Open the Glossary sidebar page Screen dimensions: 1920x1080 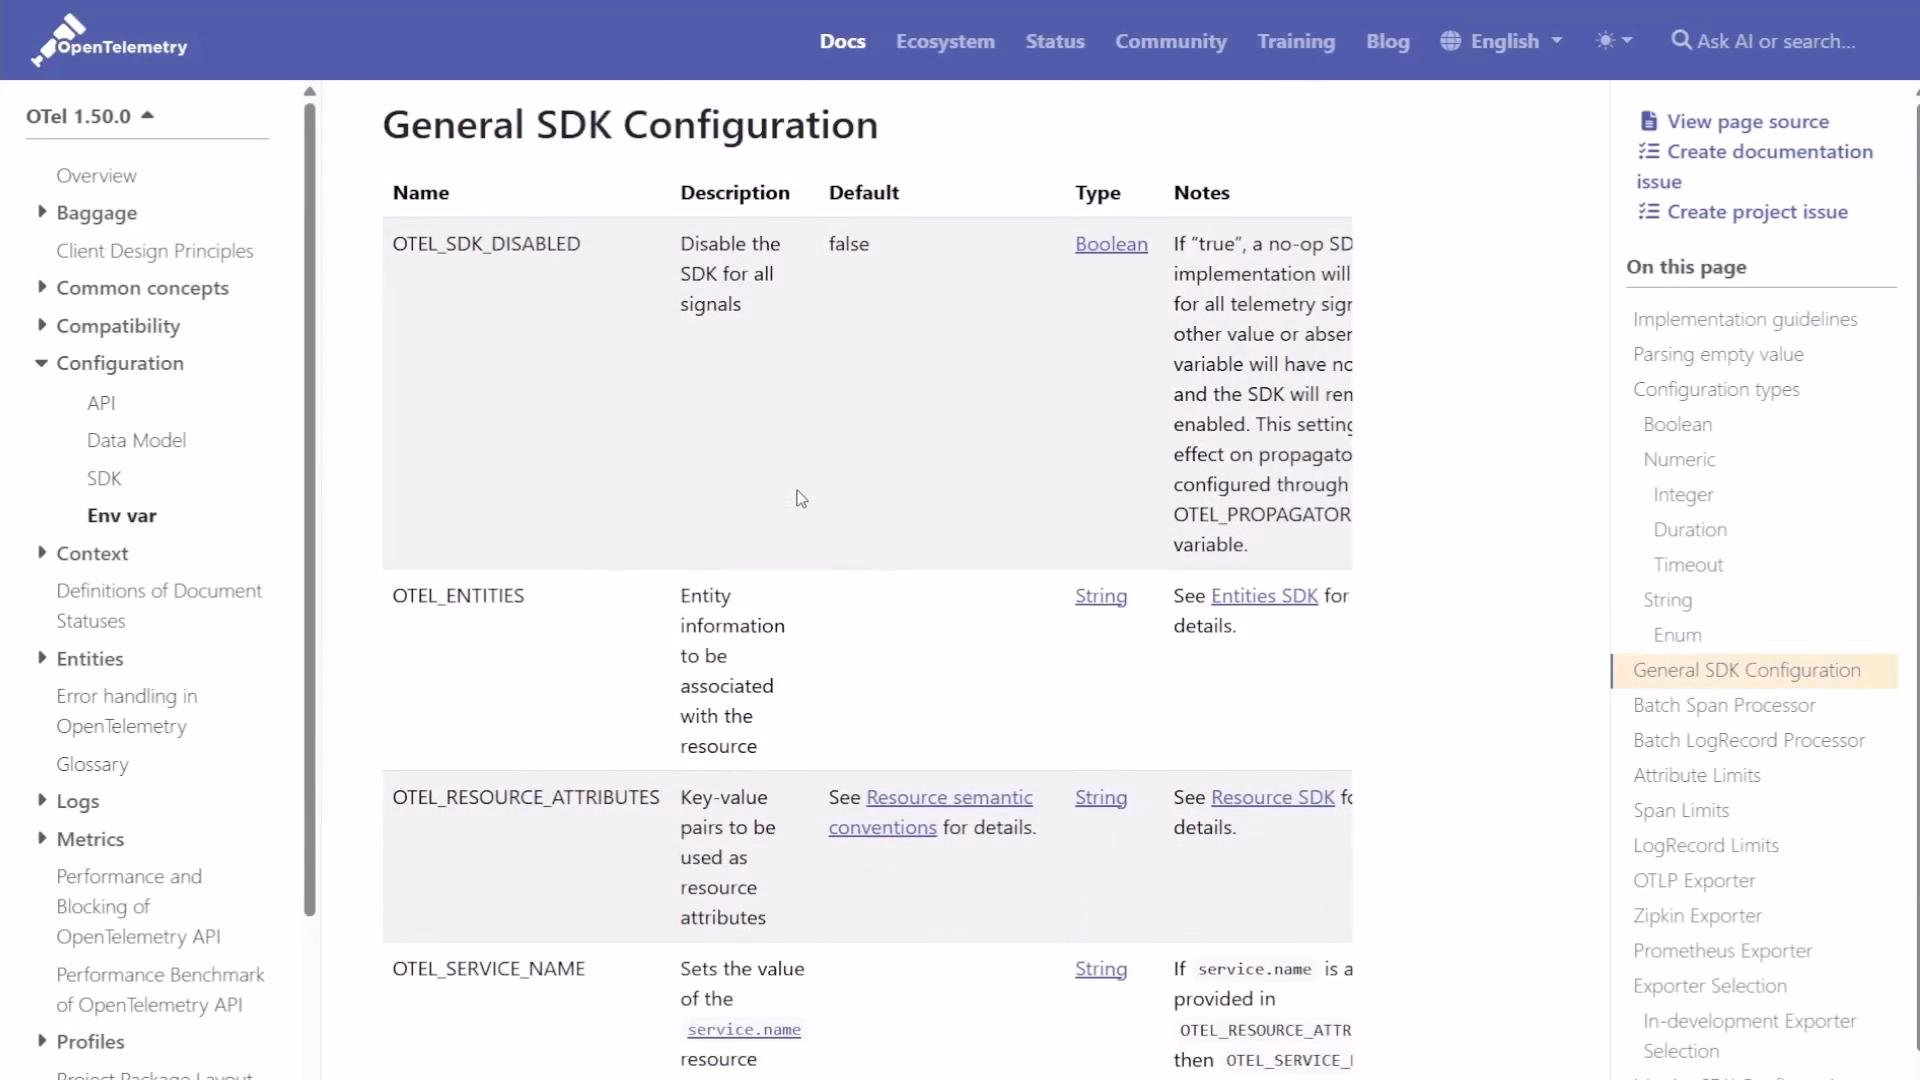pyautogui.click(x=92, y=764)
